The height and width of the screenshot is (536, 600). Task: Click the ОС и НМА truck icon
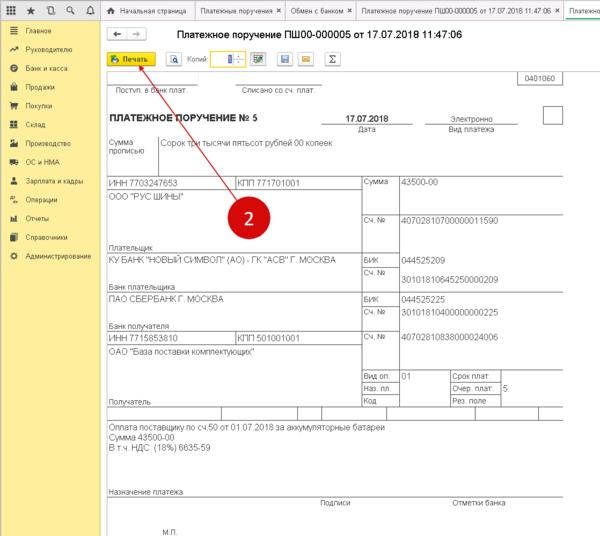click(14, 162)
